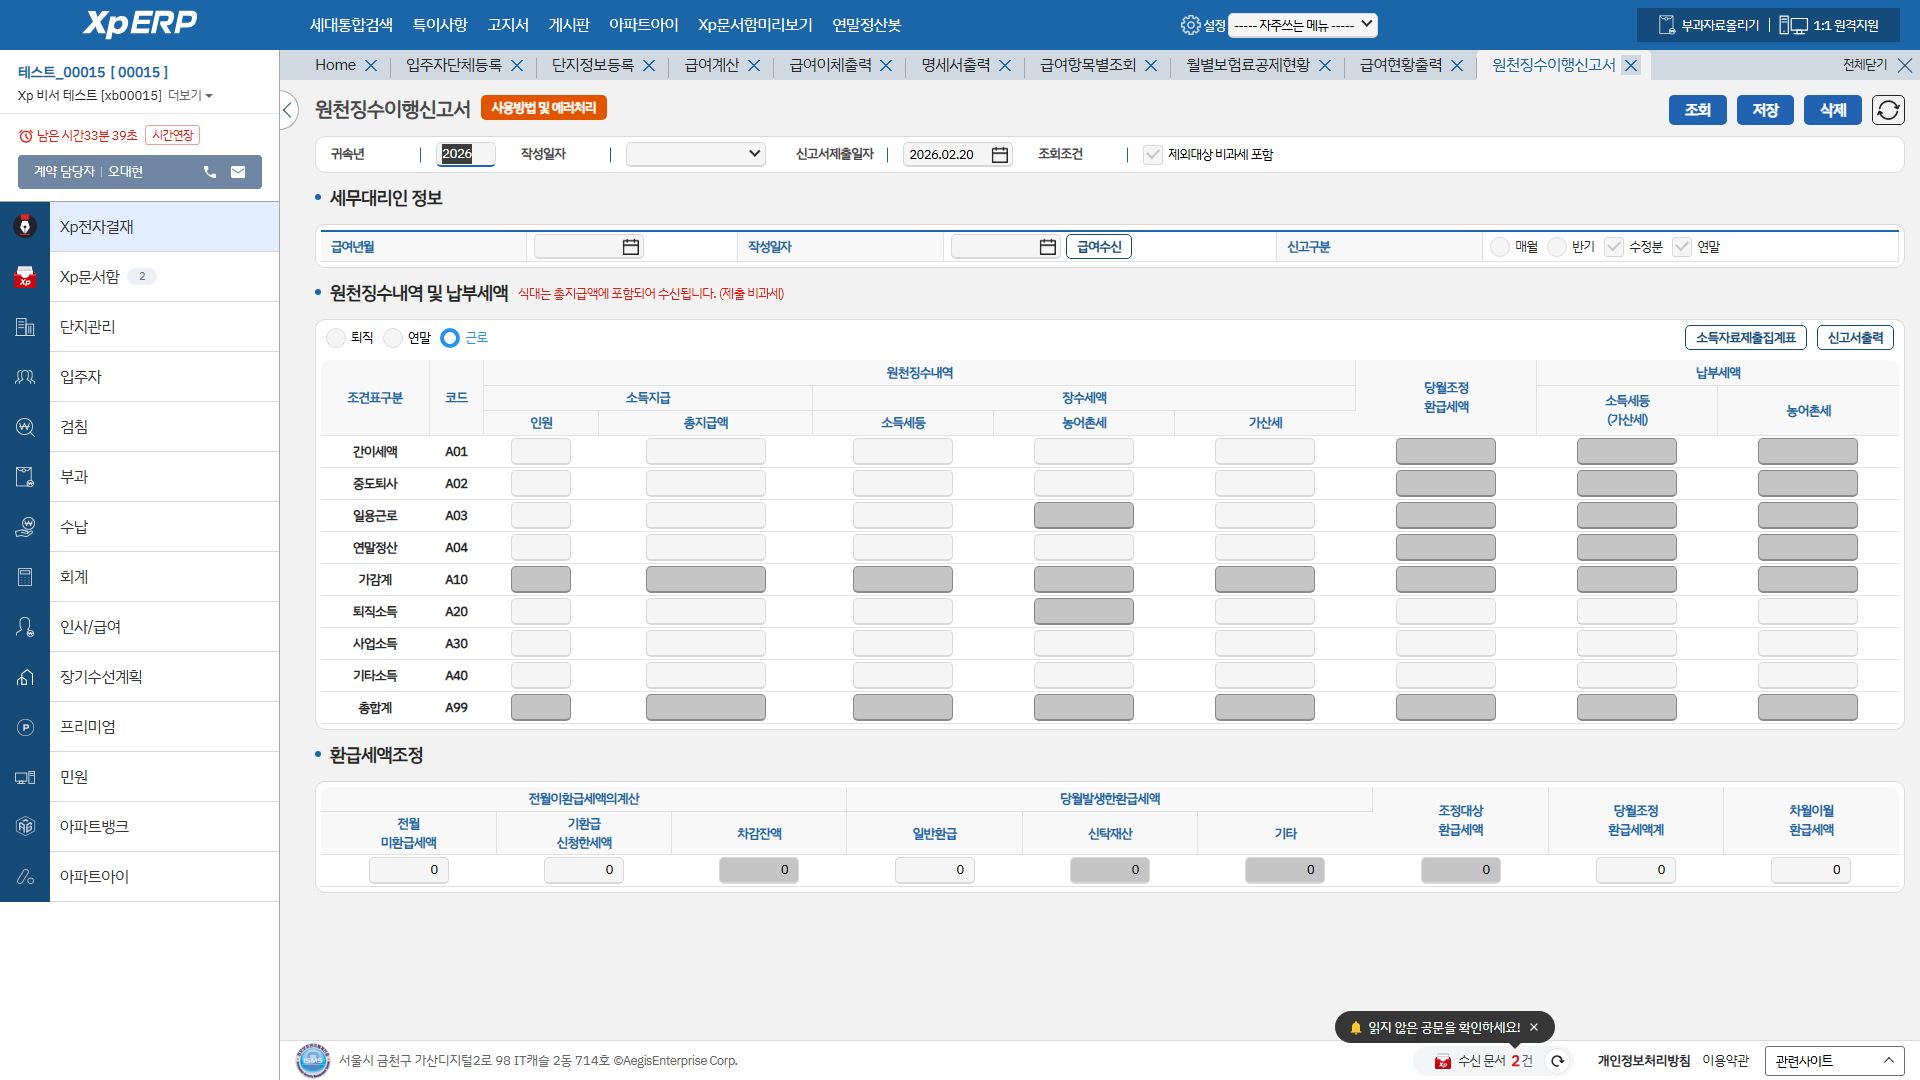Open the 자주쓰는 메뉴 dropdown
Screen dimensions: 1920x1080
[1302, 25]
